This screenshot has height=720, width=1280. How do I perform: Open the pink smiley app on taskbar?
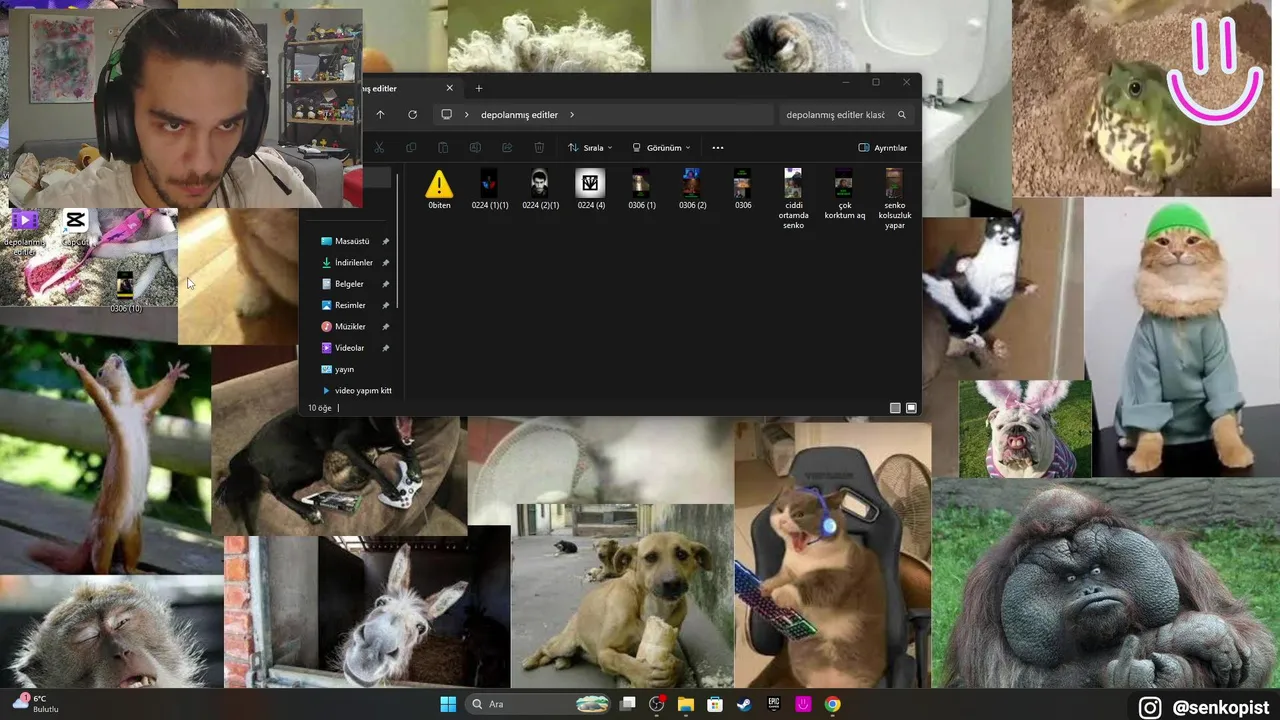click(x=803, y=704)
